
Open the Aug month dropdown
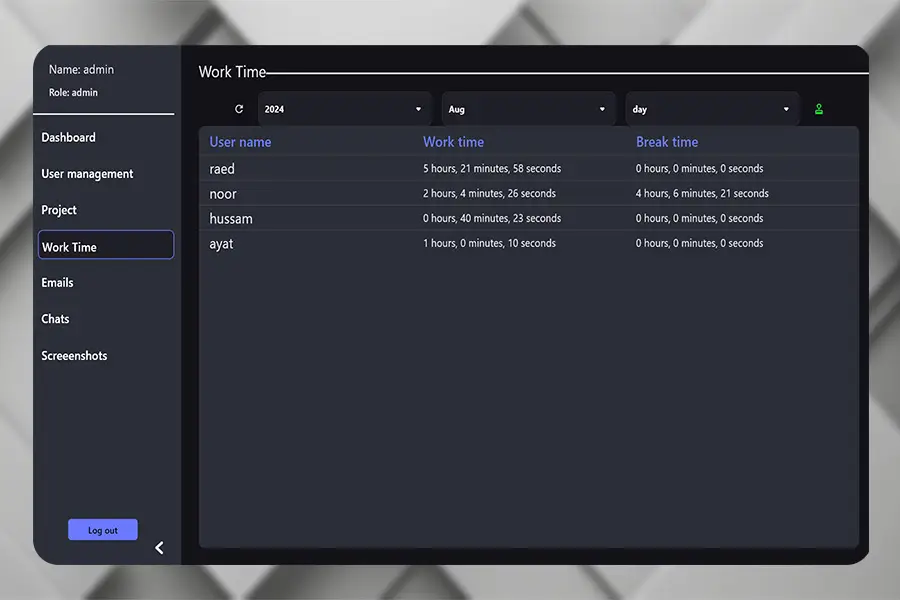tap(528, 109)
